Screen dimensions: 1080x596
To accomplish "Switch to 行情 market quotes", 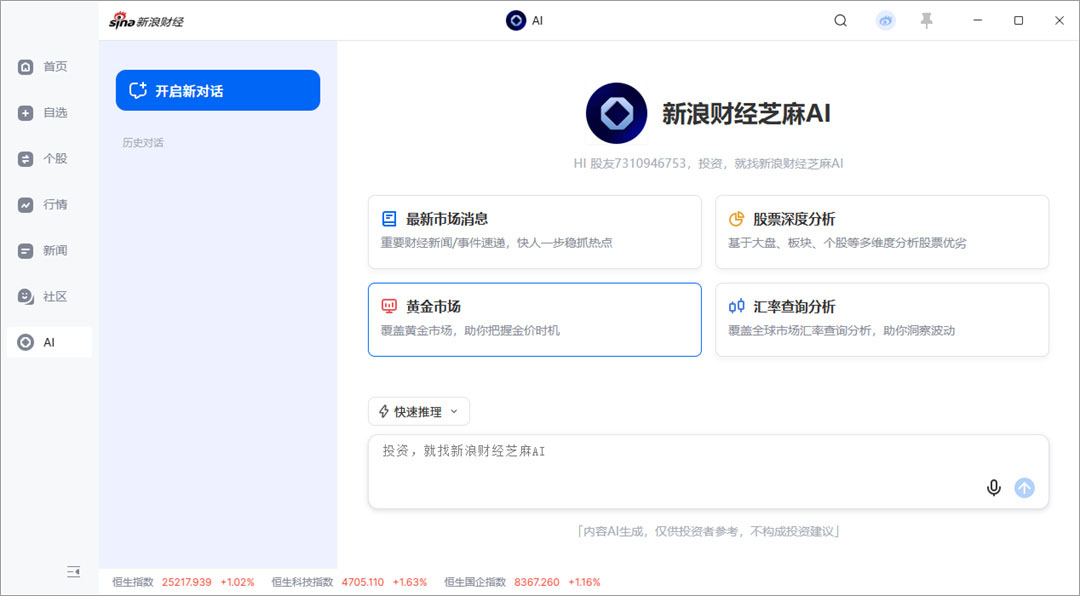I will coord(48,205).
